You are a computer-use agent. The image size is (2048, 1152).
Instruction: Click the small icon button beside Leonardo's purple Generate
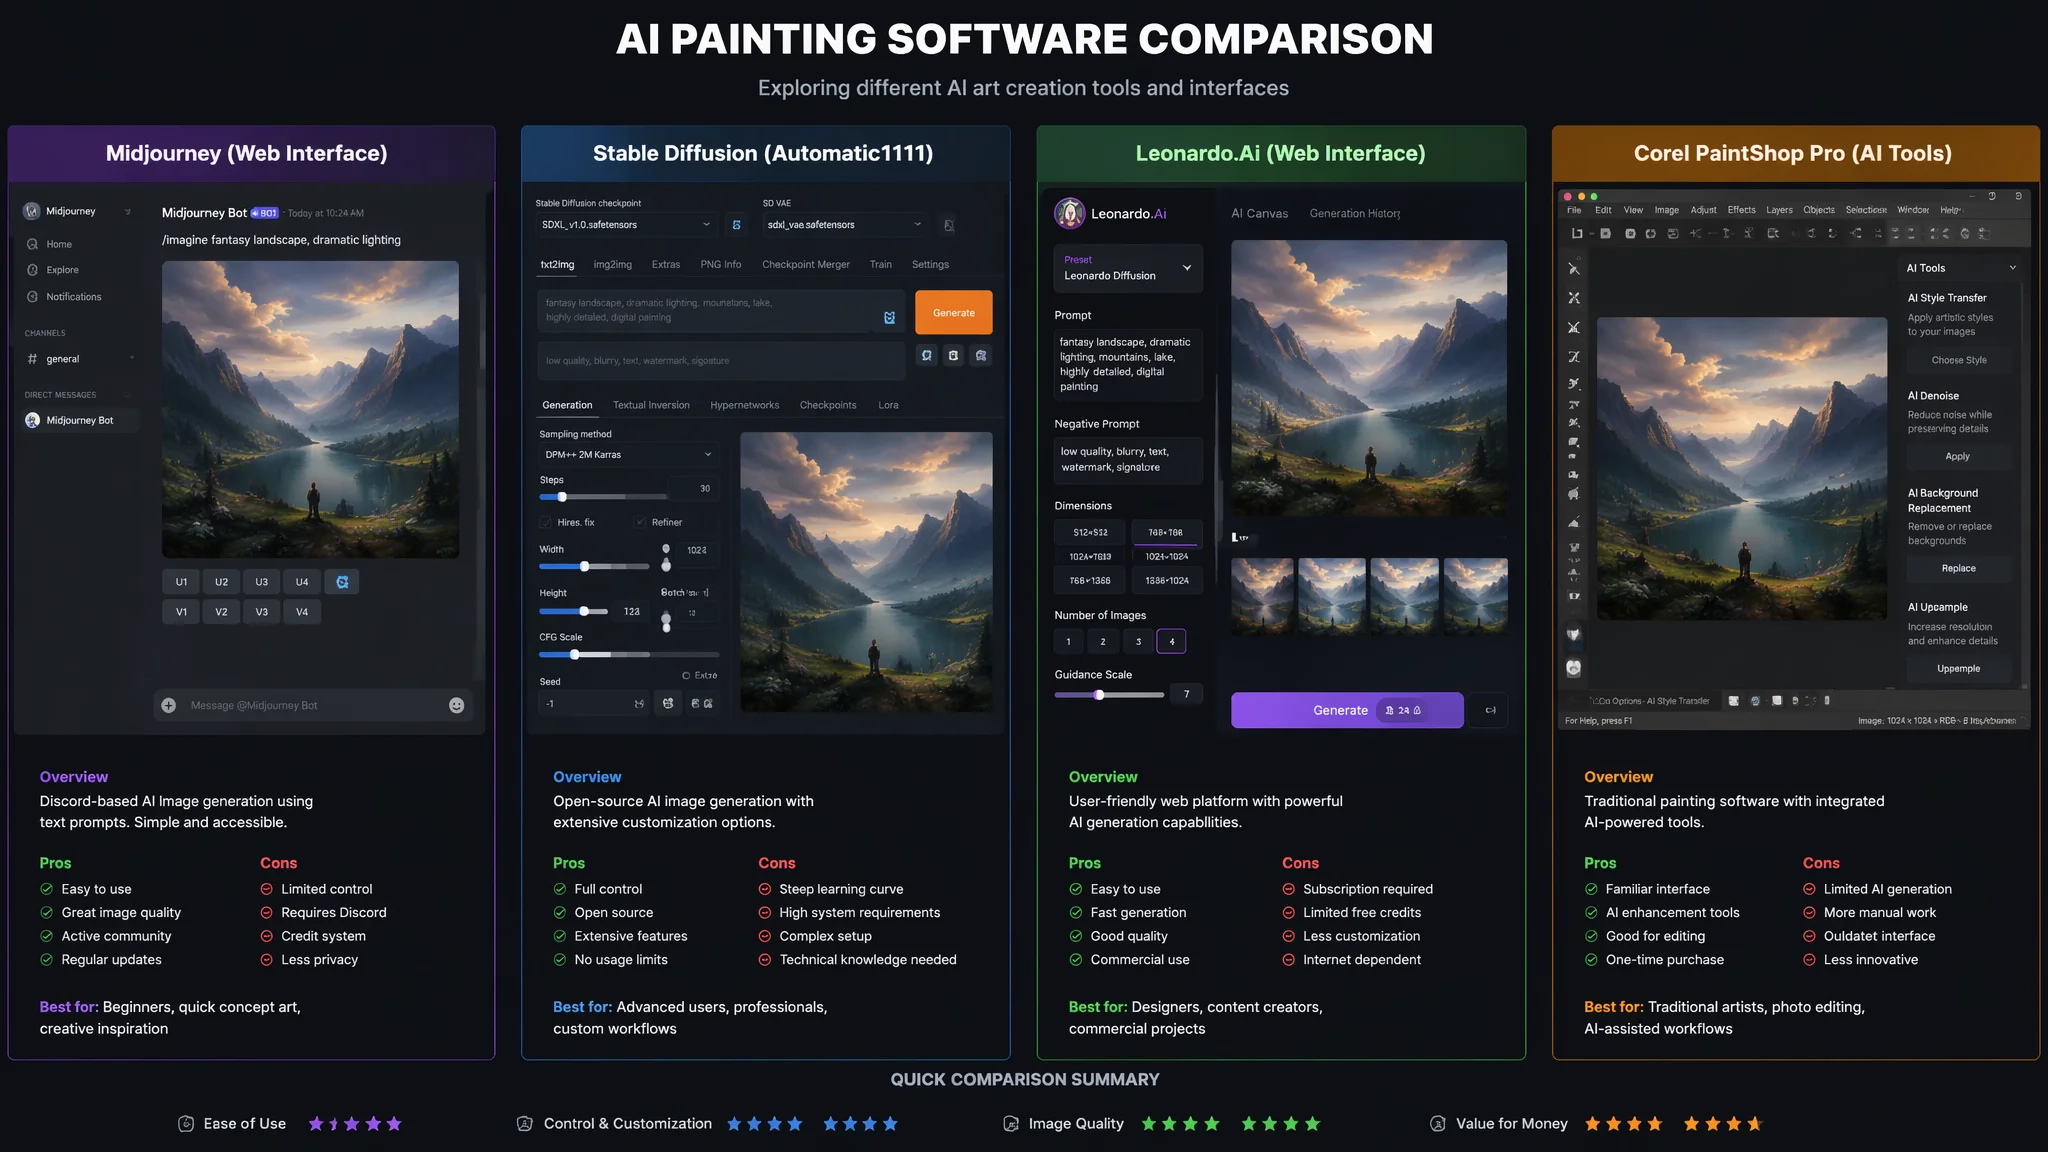[x=1490, y=710]
